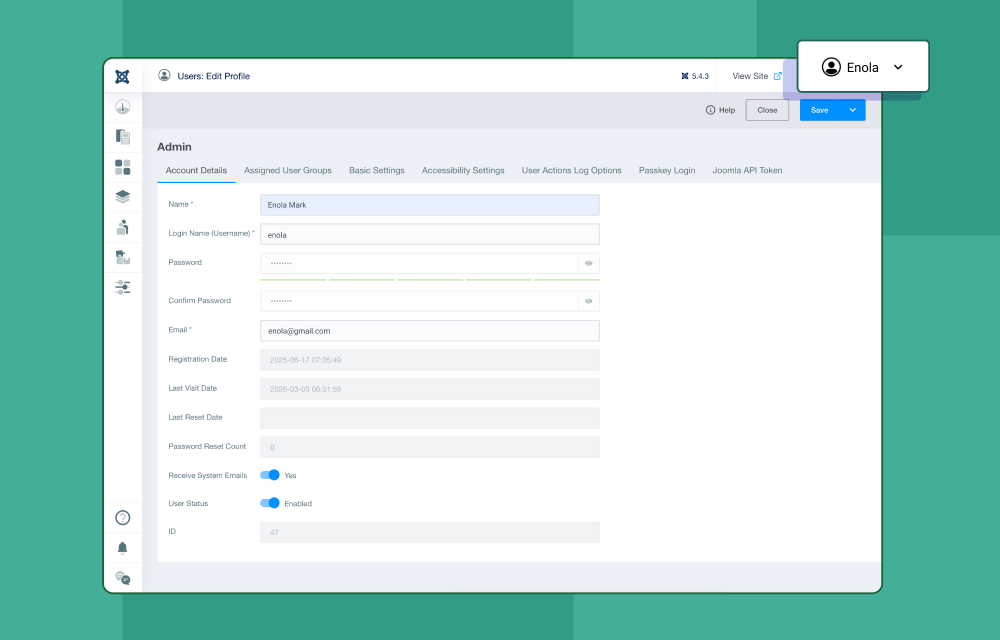Viewport: 1000px width, 640px height.
Task: Show the Password field with the eye icon
Action: click(x=589, y=263)
